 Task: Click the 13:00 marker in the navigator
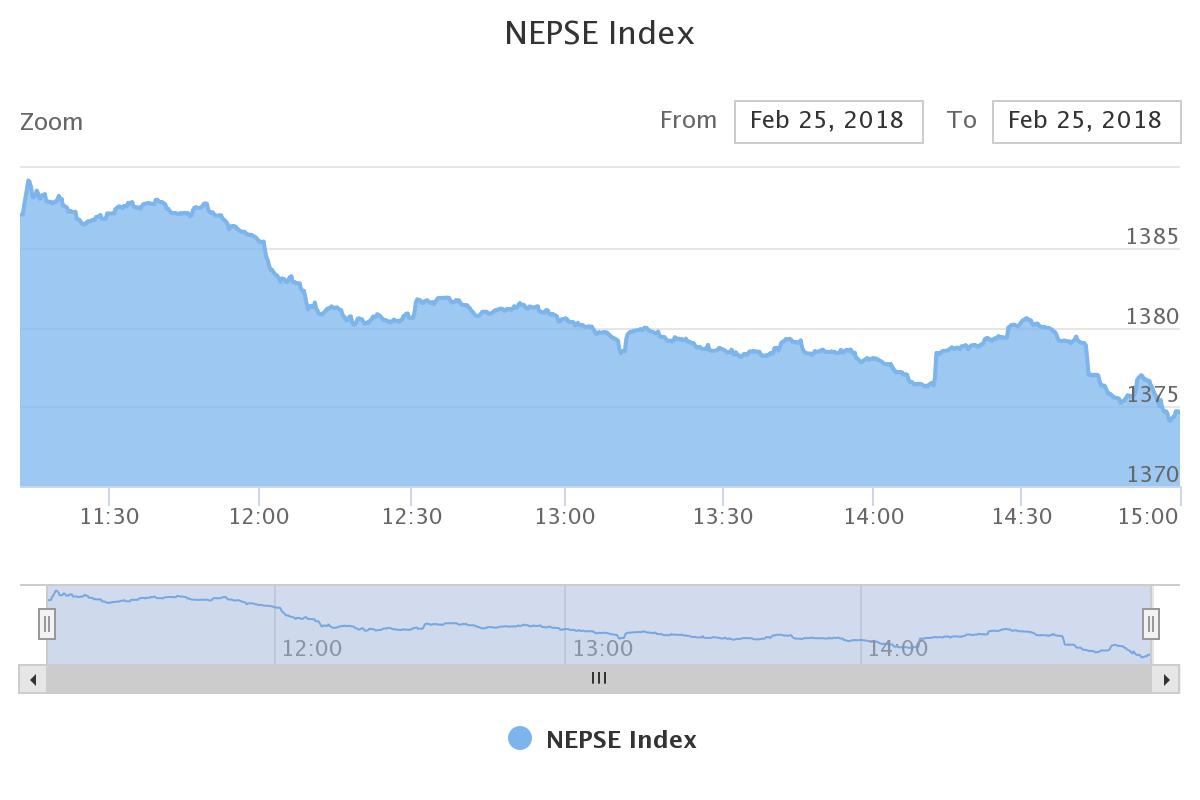pyautogui.click(x=602, y=648)
